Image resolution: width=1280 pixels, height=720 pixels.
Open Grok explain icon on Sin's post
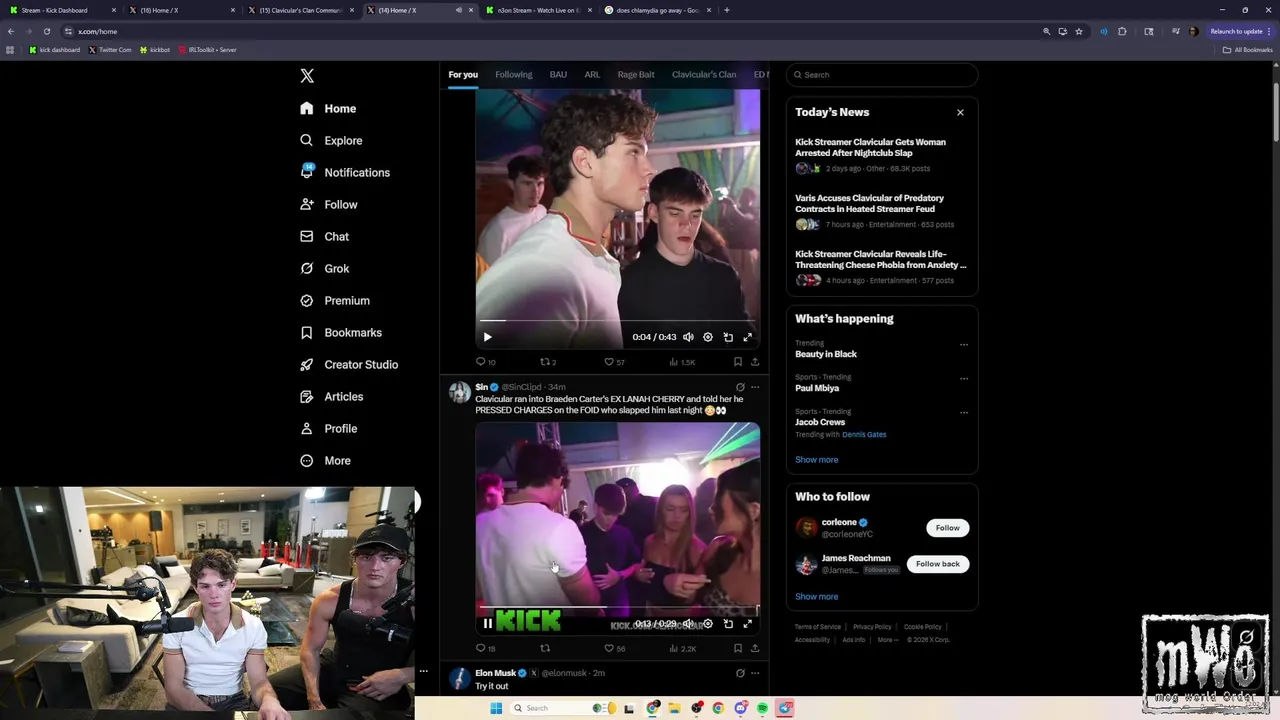click(x=740, y=387)
